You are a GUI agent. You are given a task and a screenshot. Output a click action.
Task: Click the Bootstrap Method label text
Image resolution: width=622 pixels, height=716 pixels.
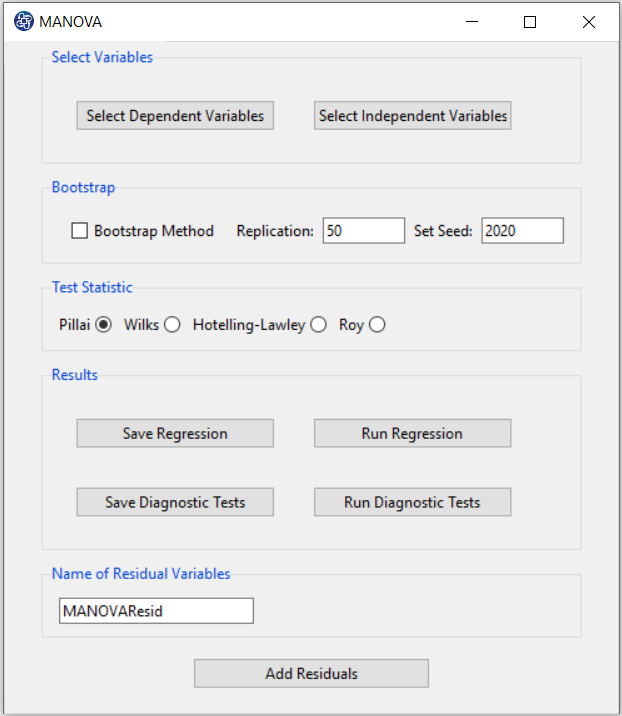[154, 231]
